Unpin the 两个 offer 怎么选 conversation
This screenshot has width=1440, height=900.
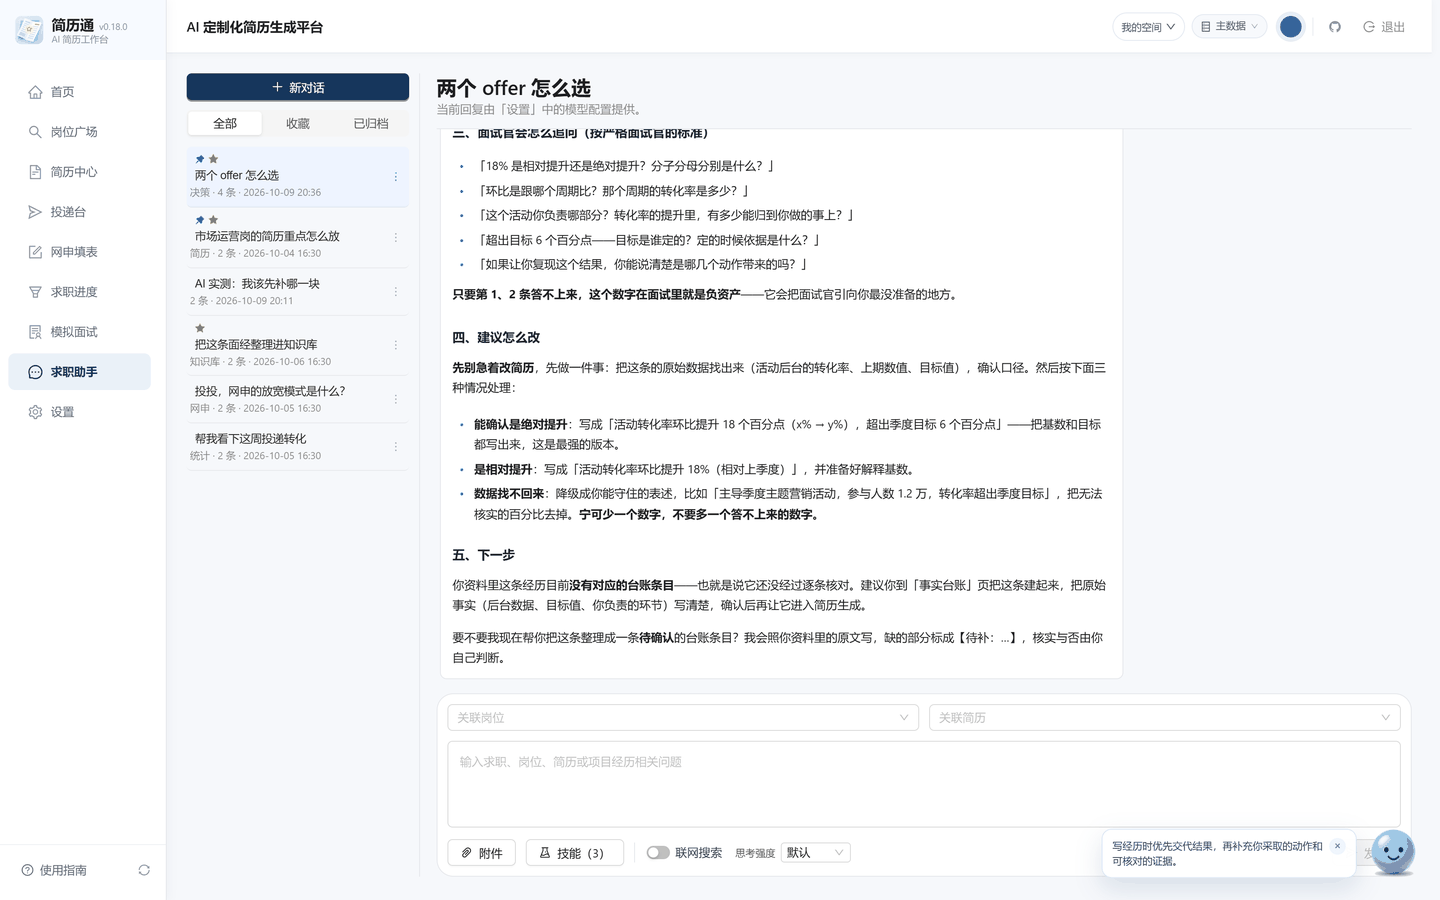tap(200, 159)
